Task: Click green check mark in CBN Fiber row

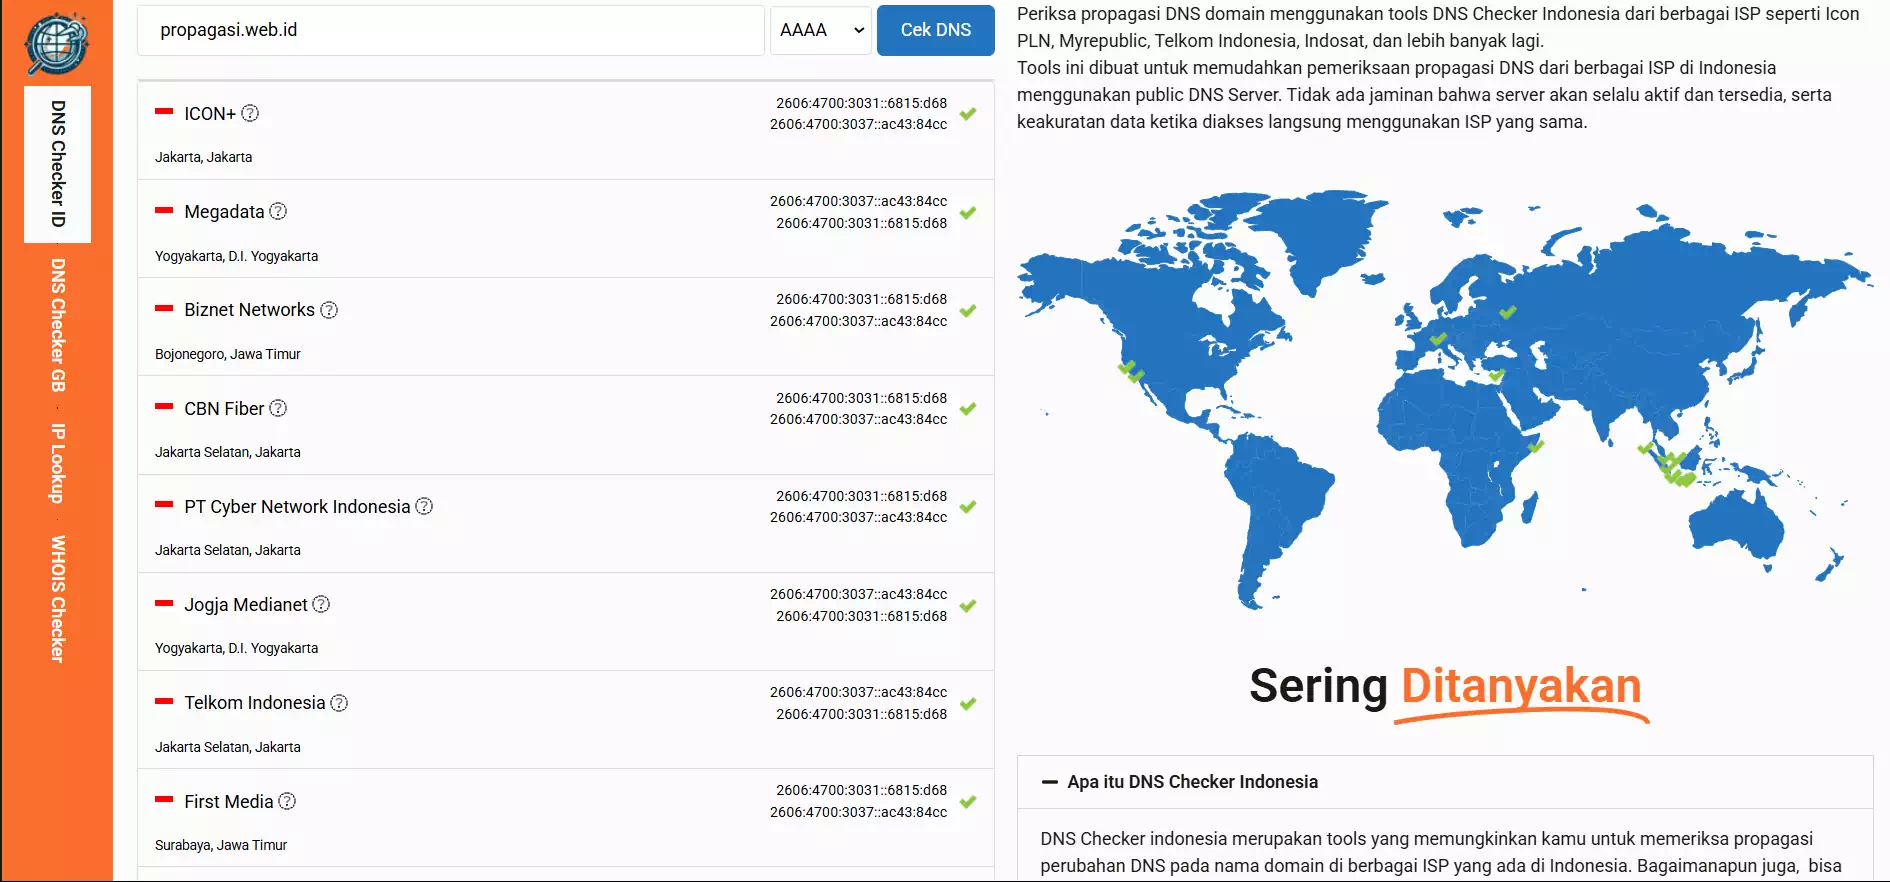Action: [x=968, y=408]
